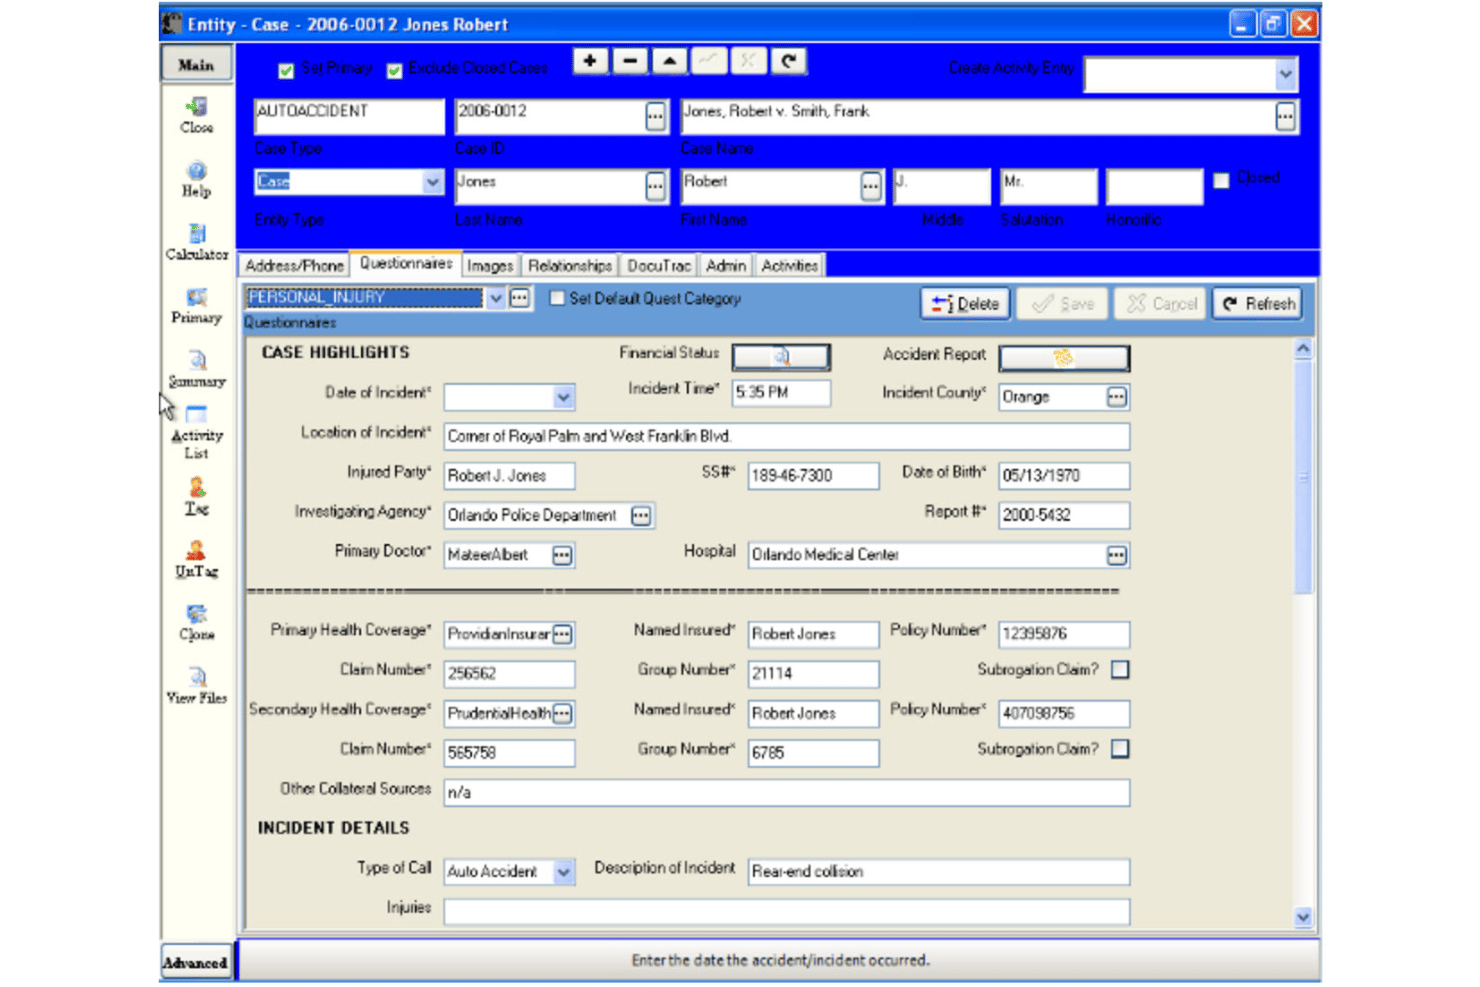Mark the case as Closed

tap(1221, 180)
